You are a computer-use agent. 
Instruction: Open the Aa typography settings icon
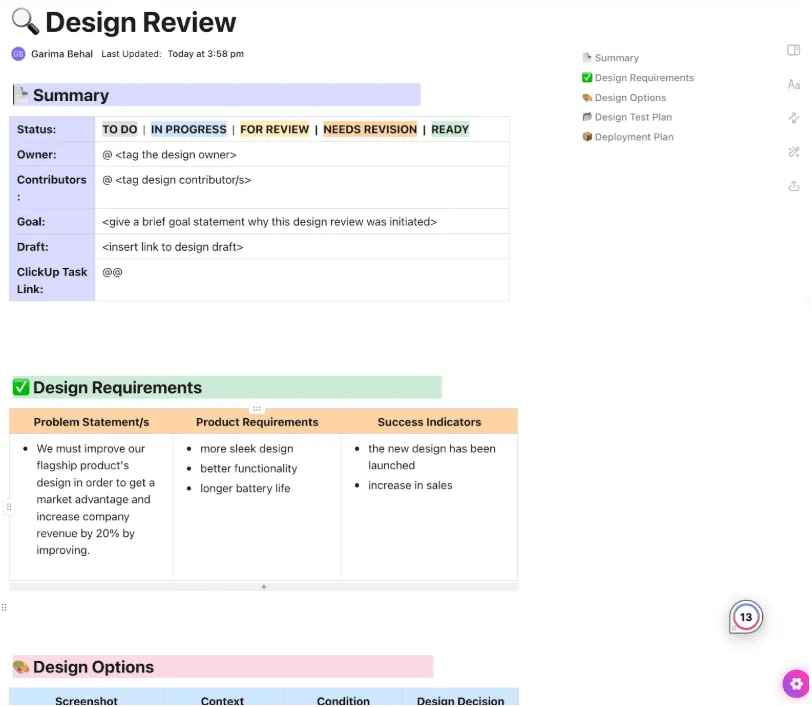click(x=793, y=84)
